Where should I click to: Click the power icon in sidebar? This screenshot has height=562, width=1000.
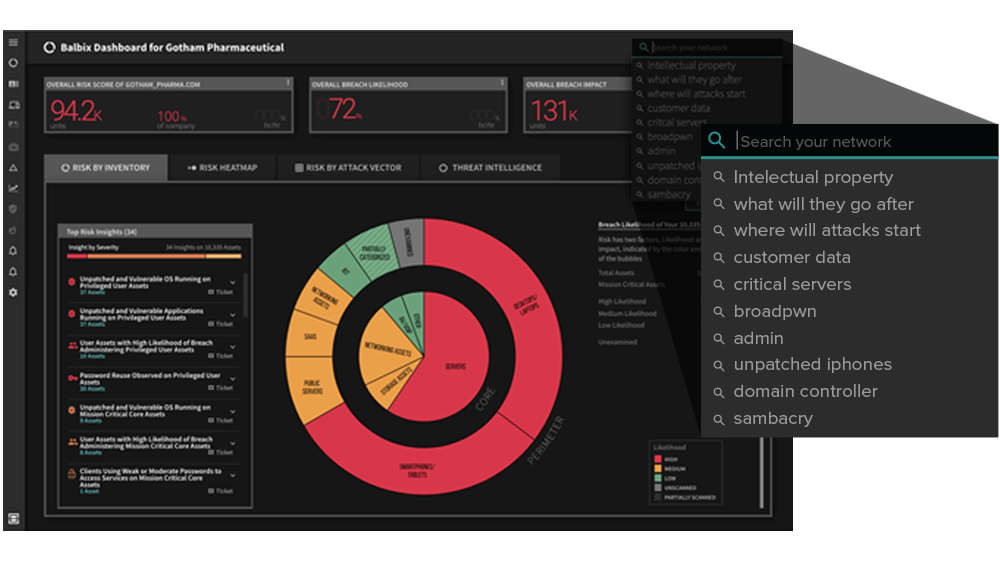click(x=13, y=230)
